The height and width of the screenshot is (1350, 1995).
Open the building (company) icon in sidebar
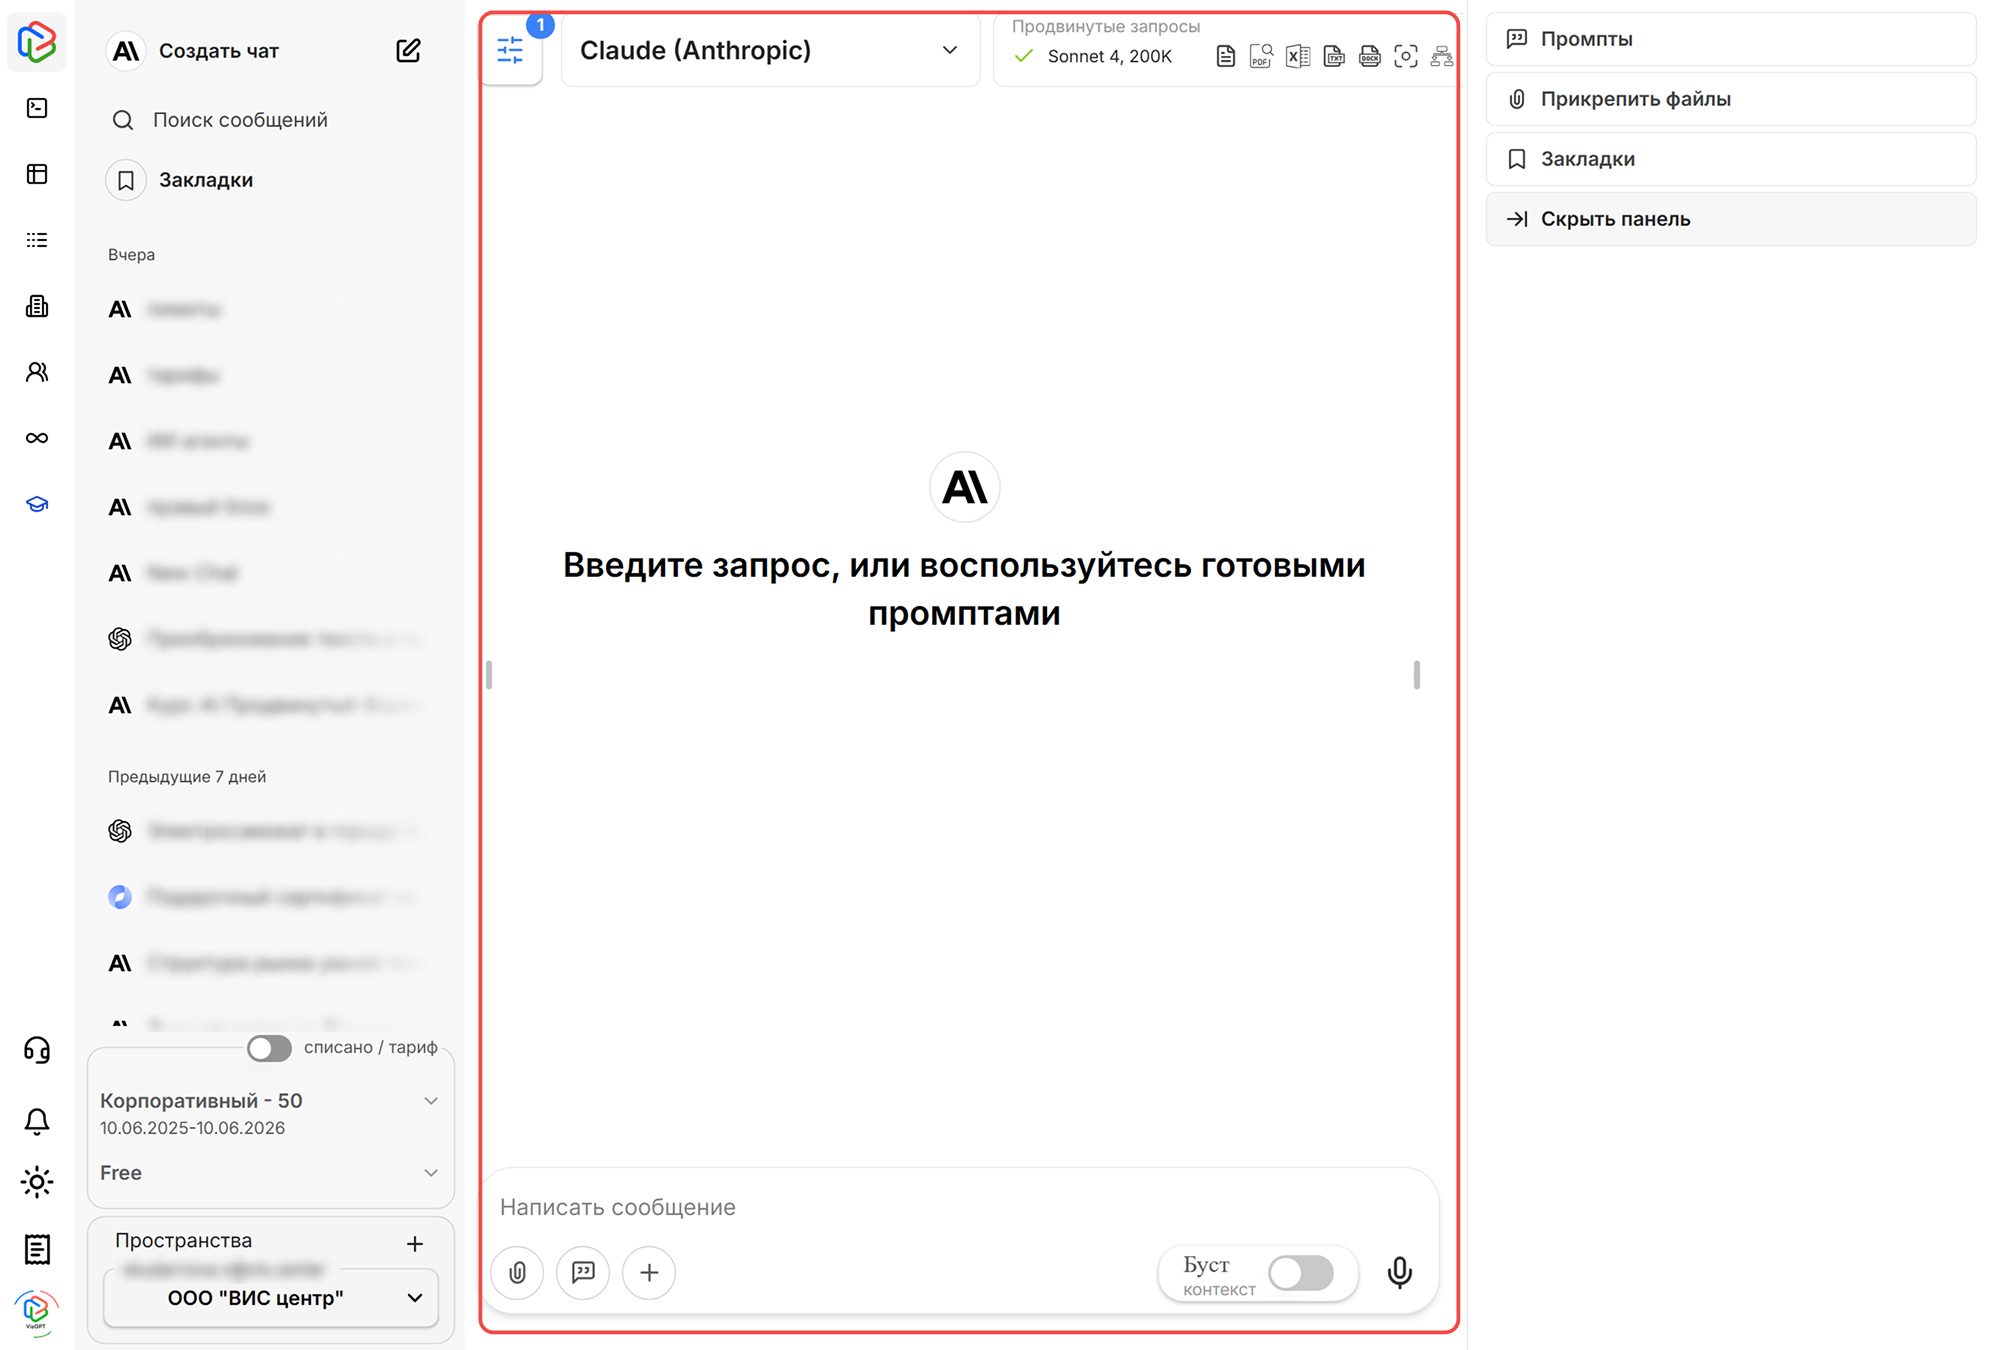point(37,306)
